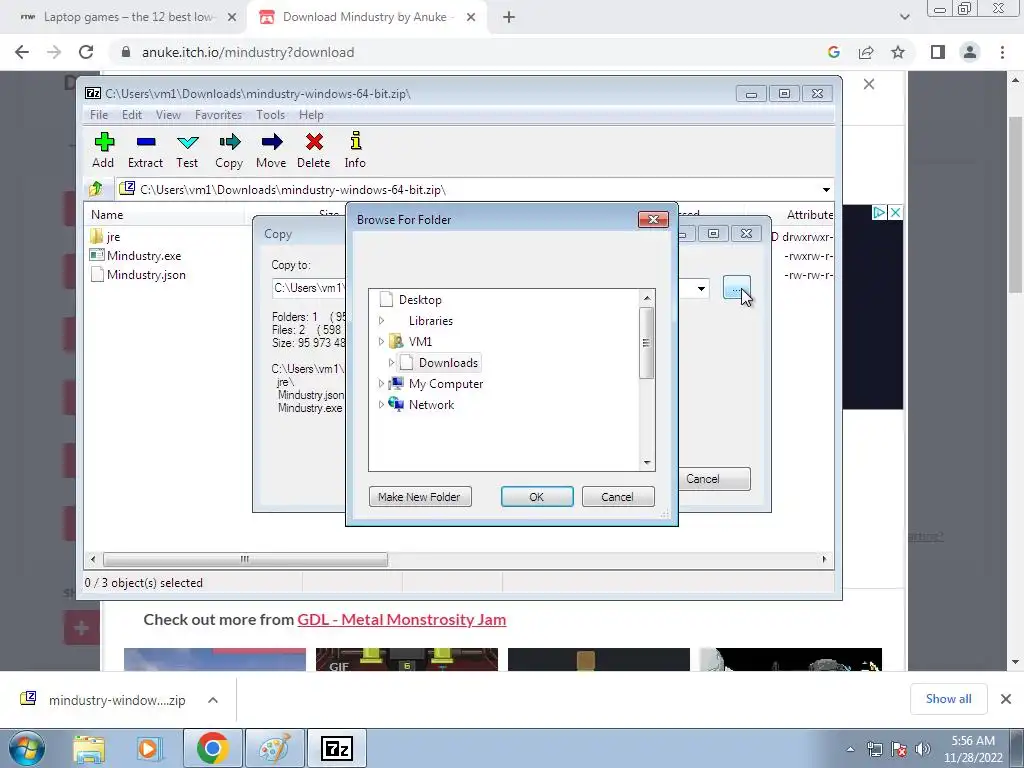Bookmark this page with the star icon
The image size is (1024, 768).
(898, 52)
